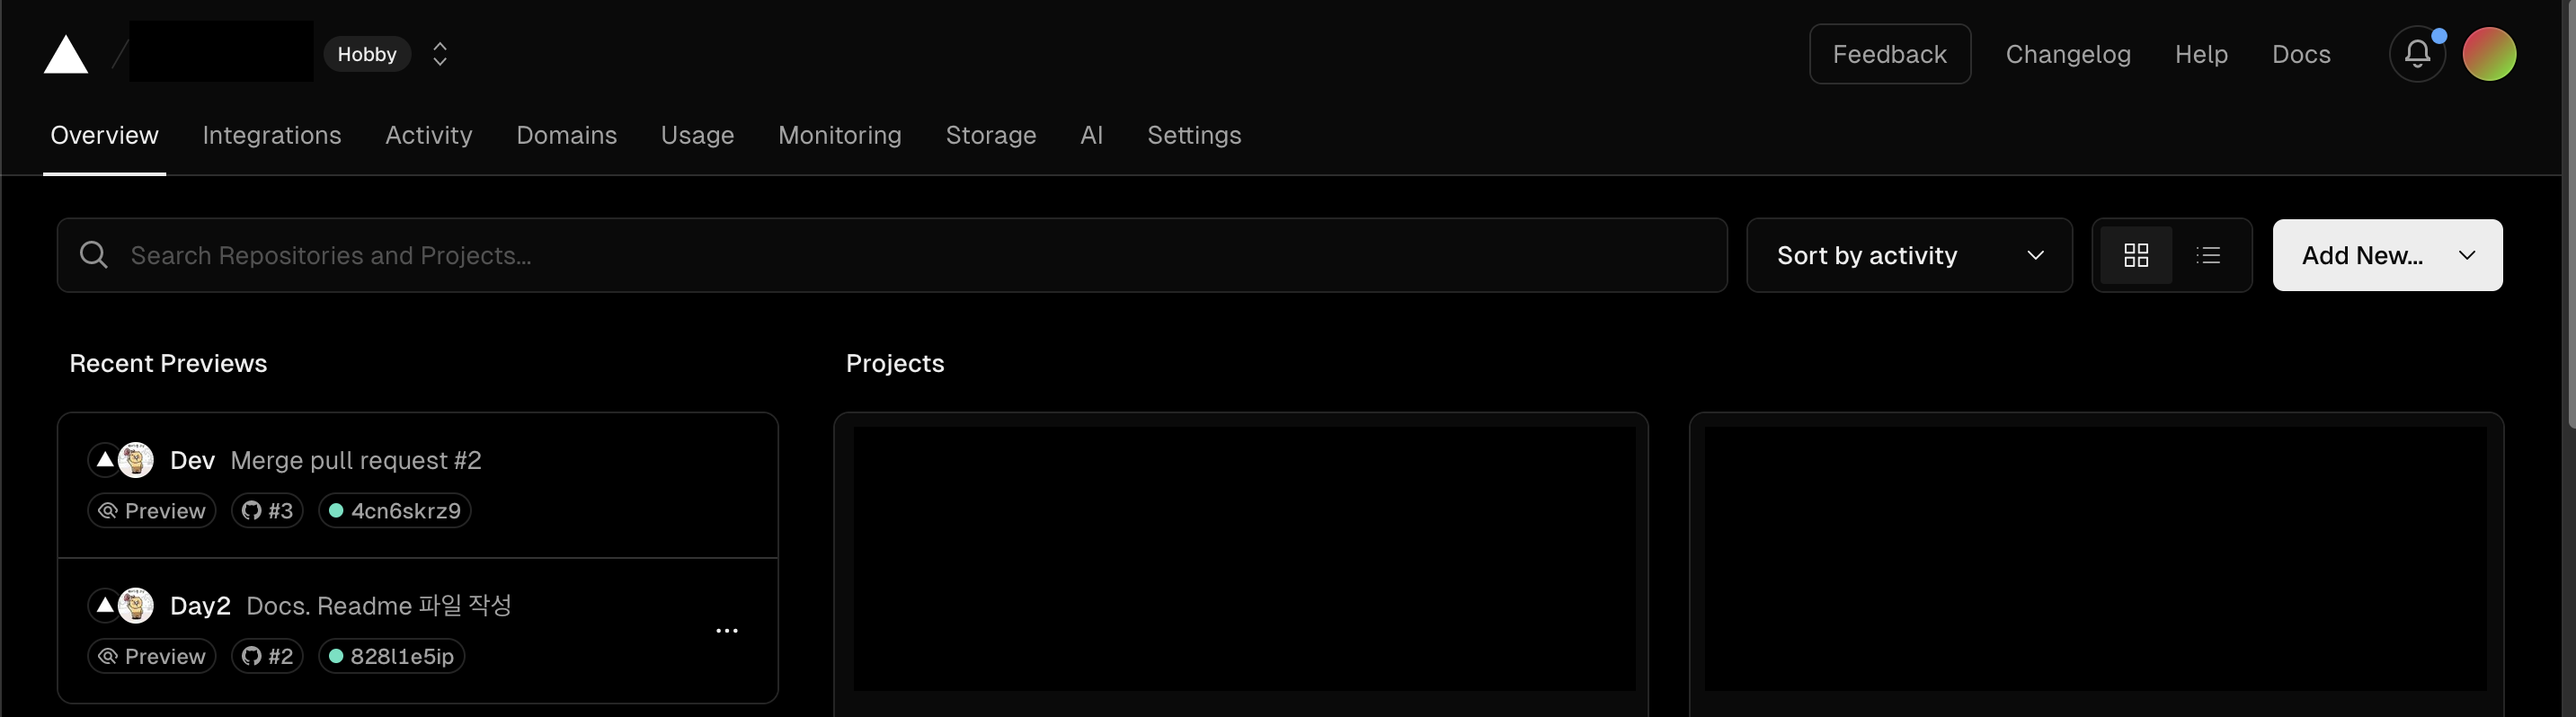This screenshot has width=2576, height=717.
Task: Open the notifications bell
Action: click(2417, 54)
